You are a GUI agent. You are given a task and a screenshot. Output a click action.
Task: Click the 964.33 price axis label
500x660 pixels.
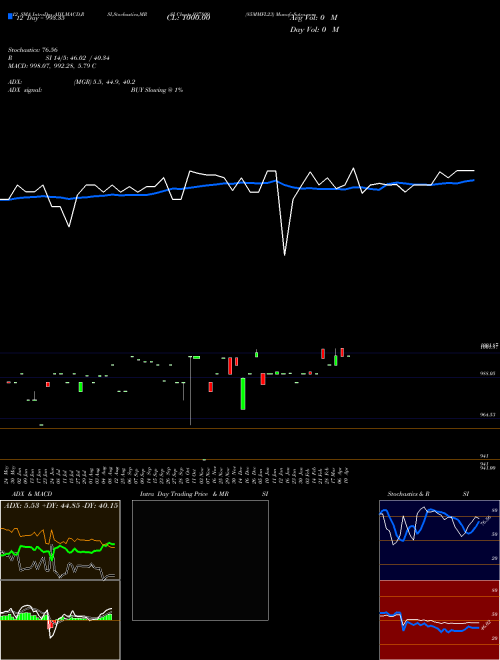point(489,415)
